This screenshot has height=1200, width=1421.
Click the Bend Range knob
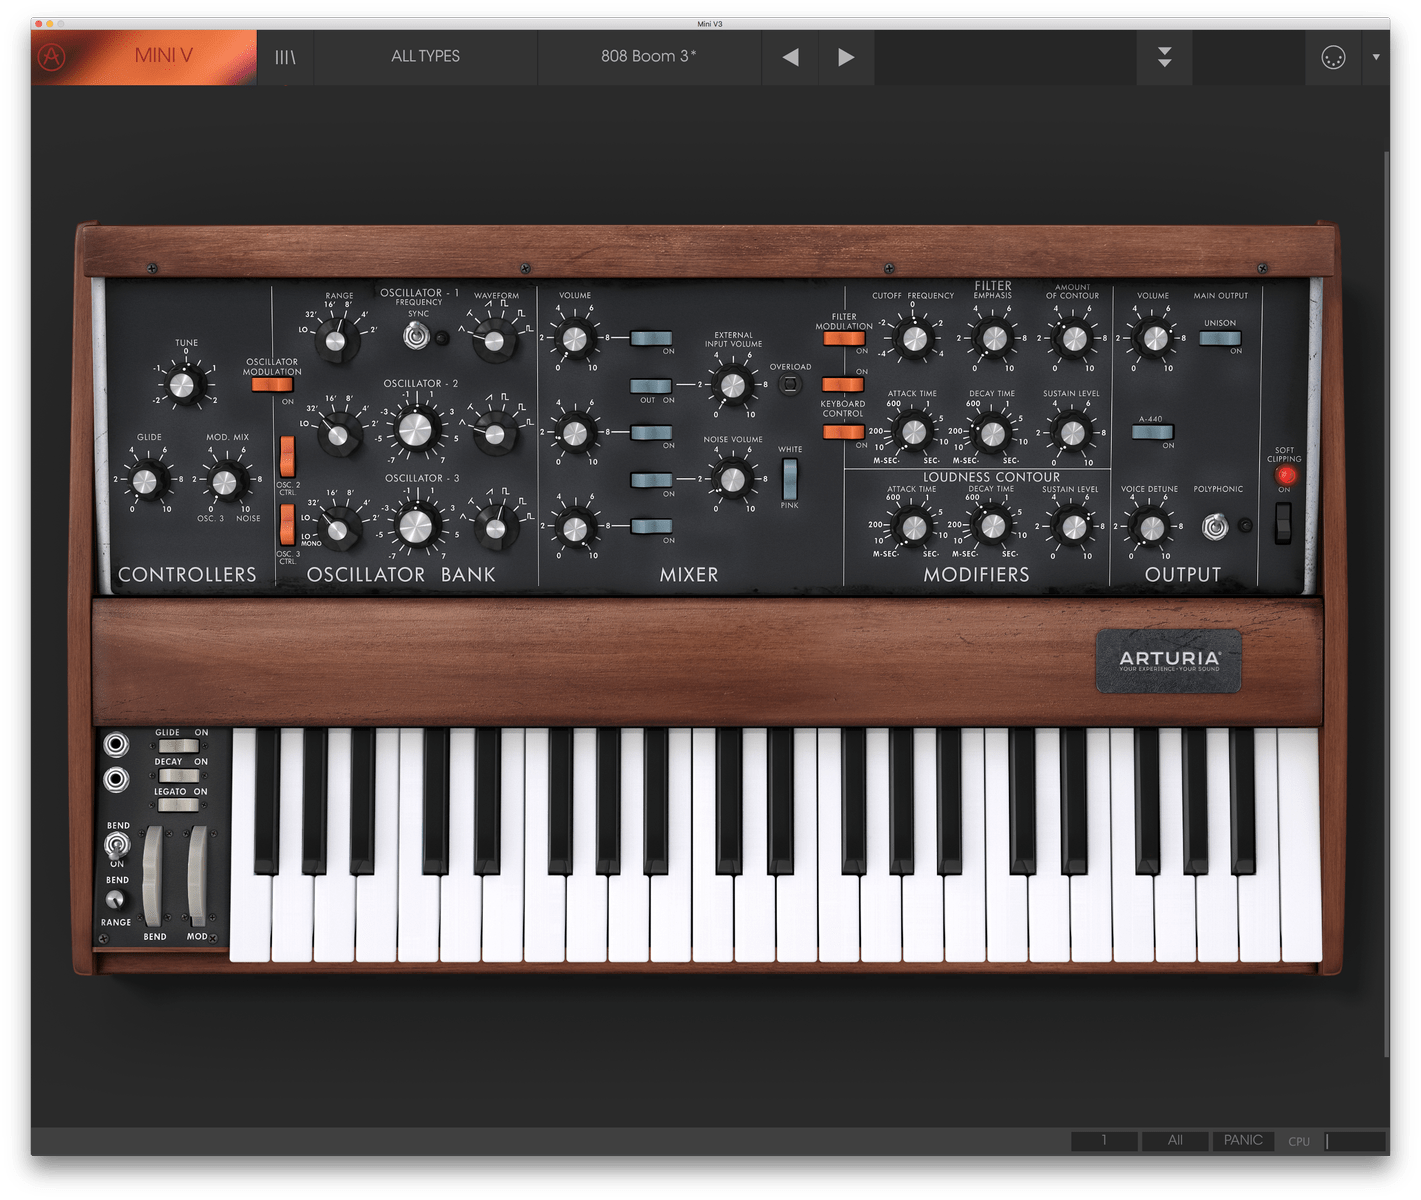click(x=116, y=899)
